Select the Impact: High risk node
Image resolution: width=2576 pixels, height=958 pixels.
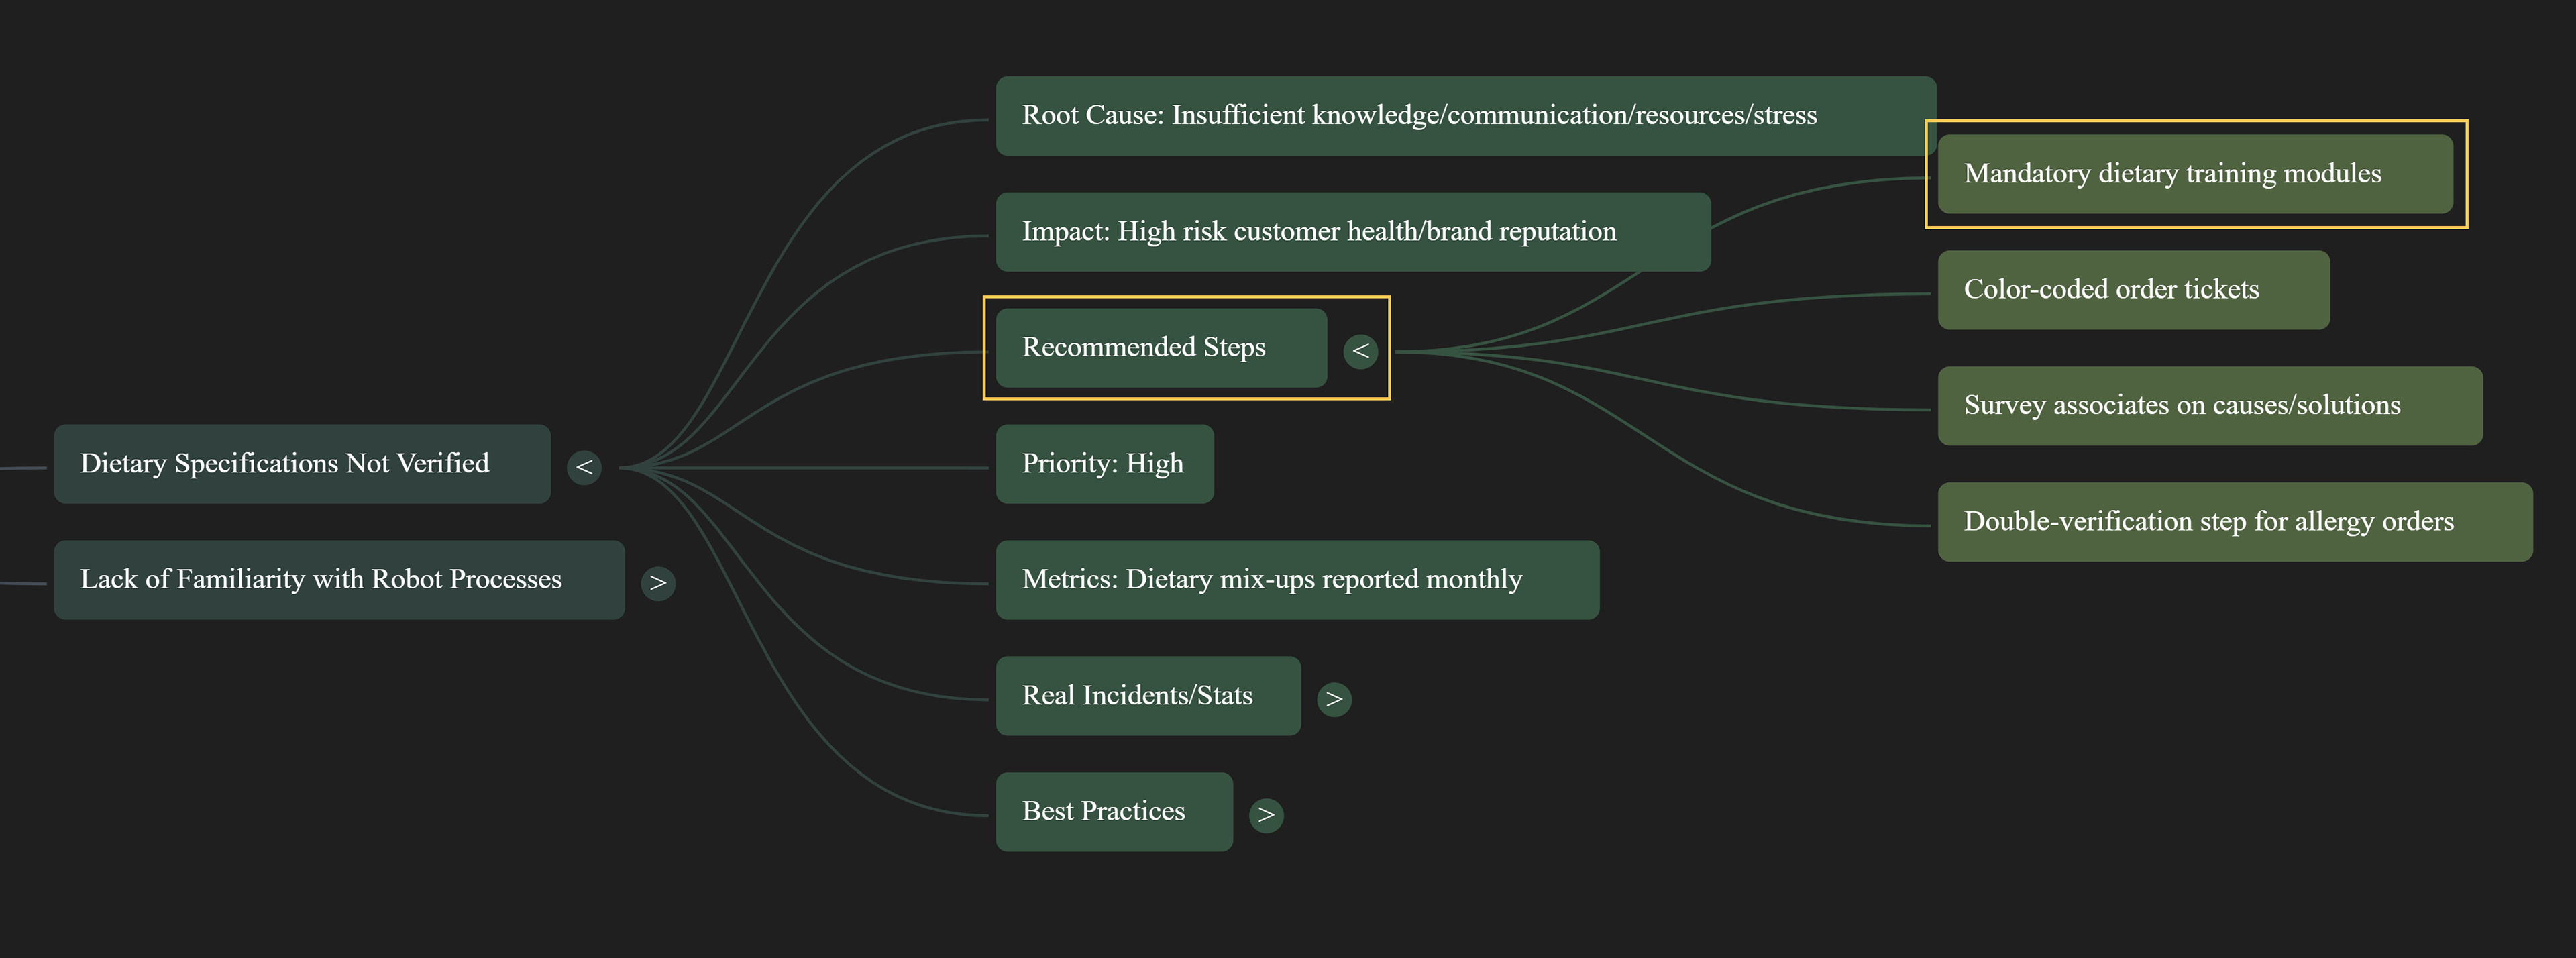(x=1353, y=232)
